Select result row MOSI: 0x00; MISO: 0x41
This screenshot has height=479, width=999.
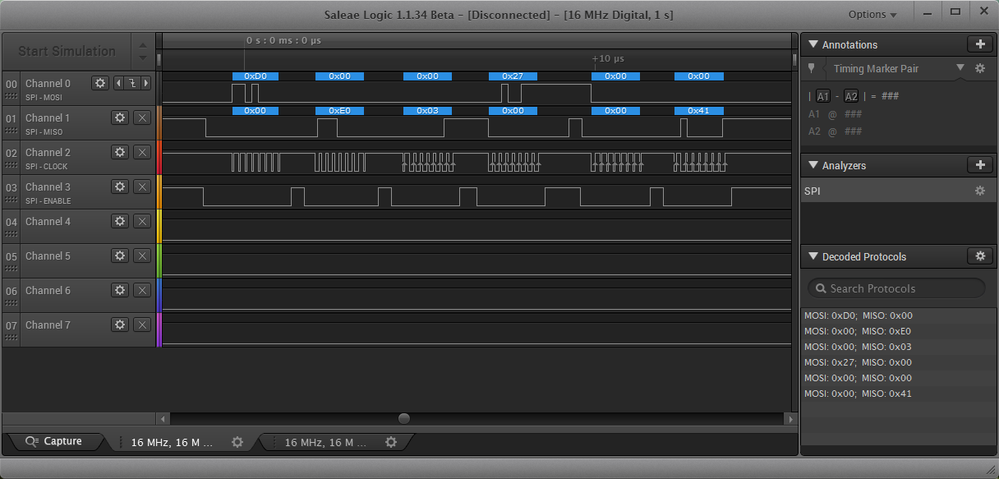(x=898, y=394)
